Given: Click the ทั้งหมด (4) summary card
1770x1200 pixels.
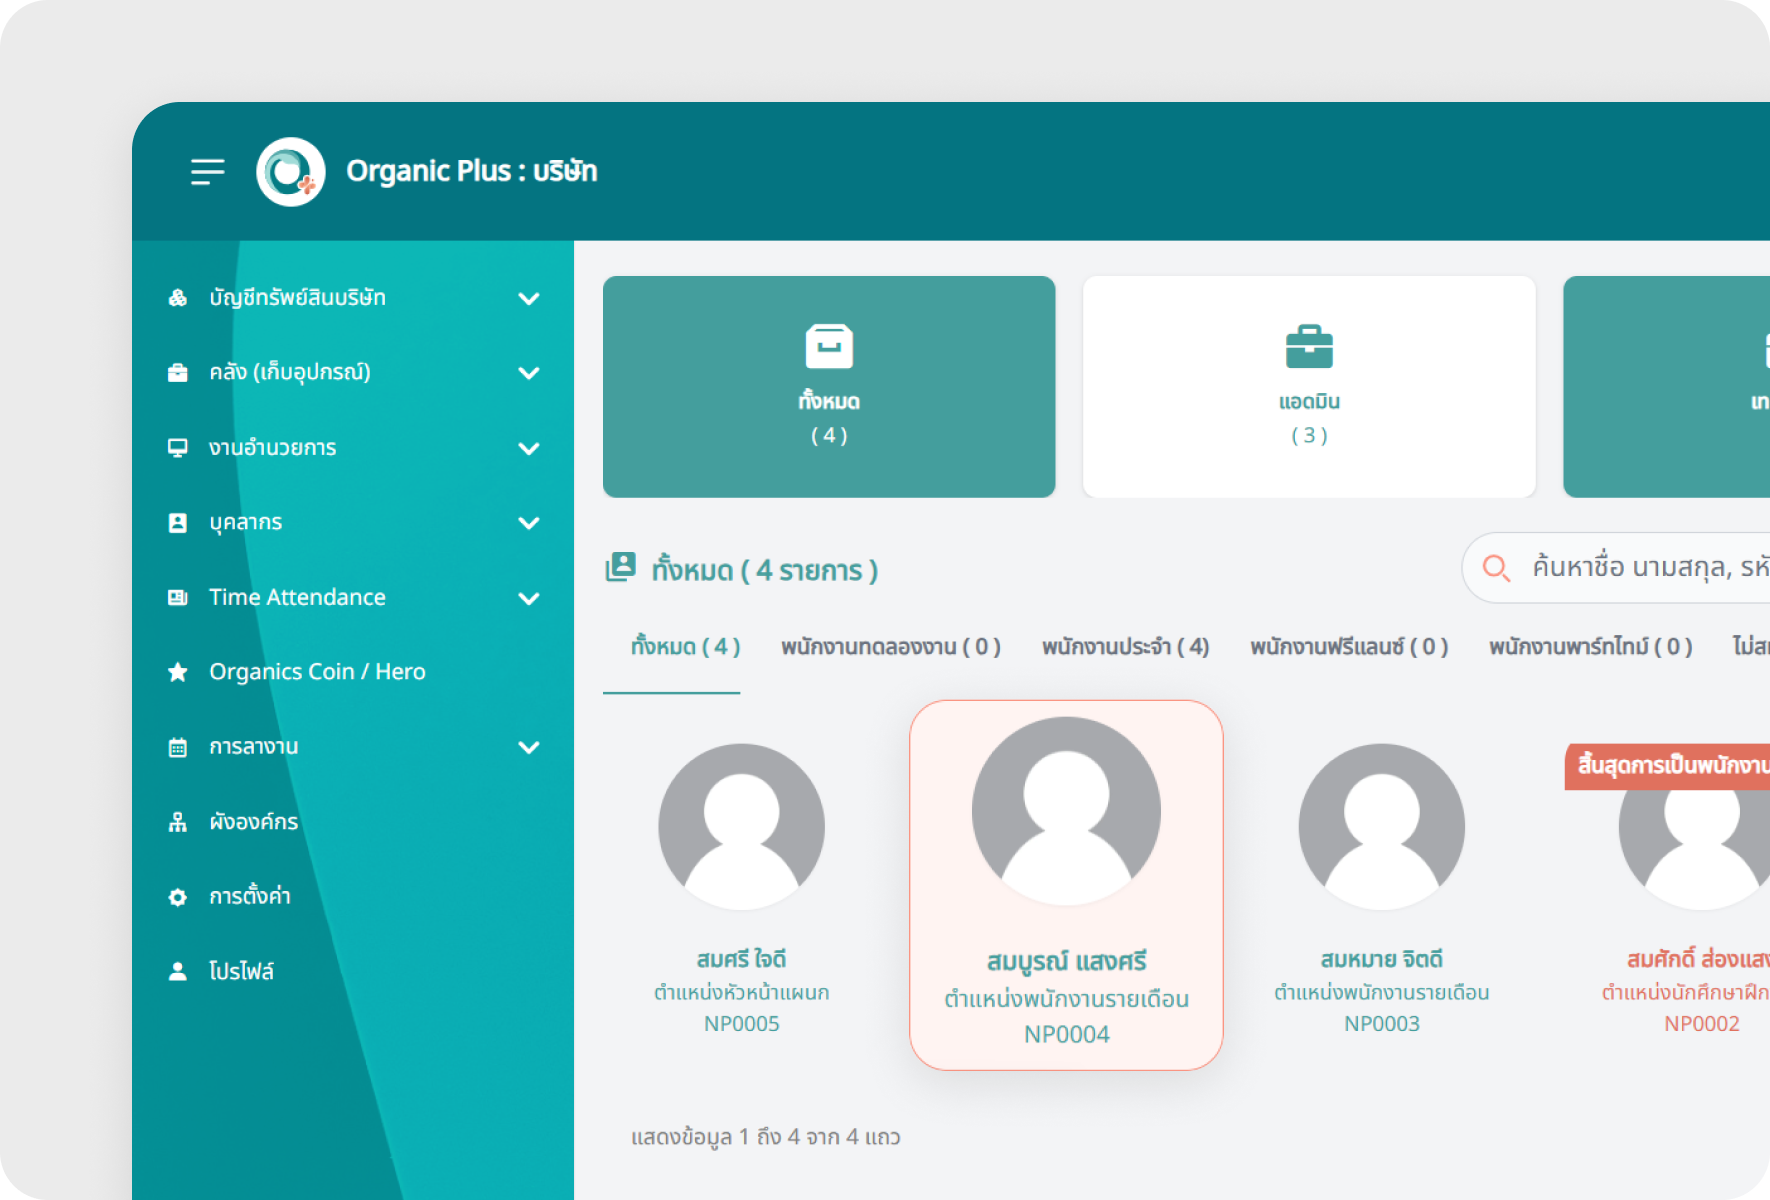Looking at the screenshot, I should [x=828, y=387].
